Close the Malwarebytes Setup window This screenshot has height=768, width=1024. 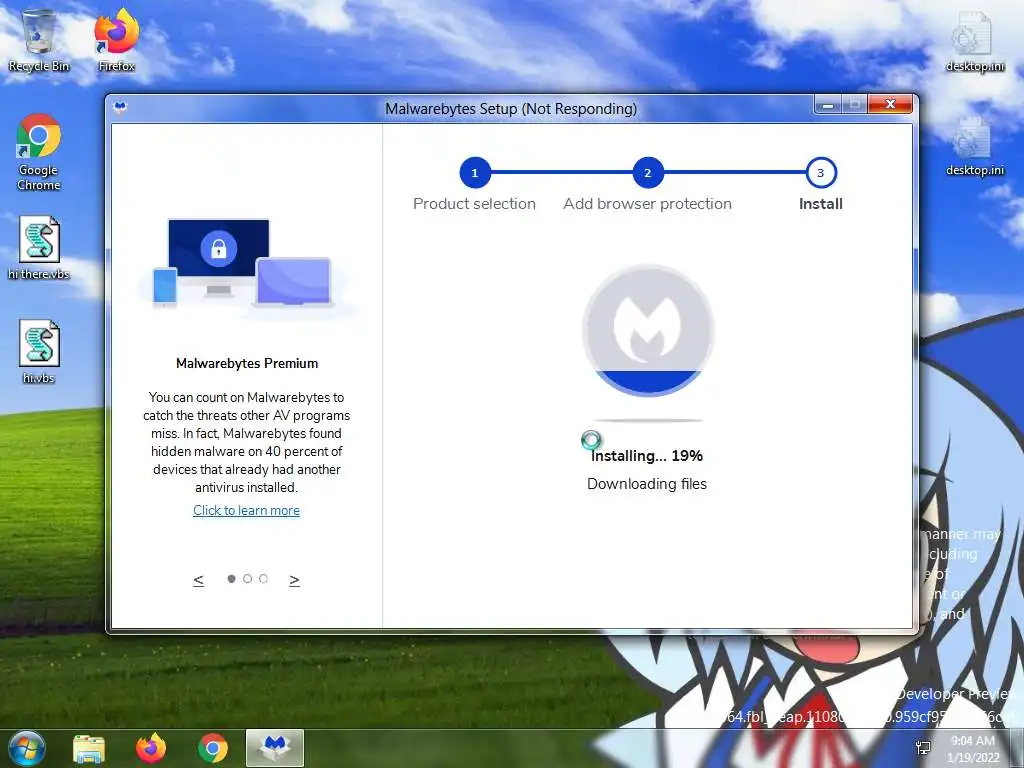[889, 104]
